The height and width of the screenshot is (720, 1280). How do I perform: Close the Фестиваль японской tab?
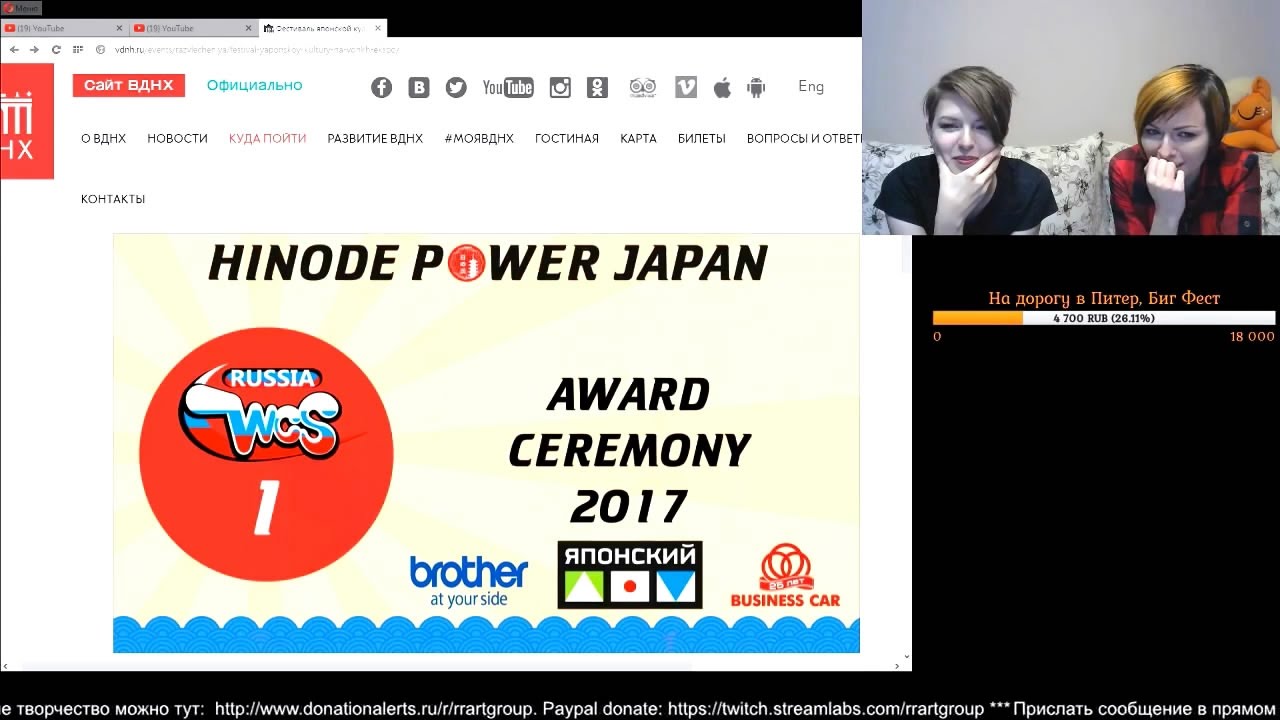pos(379,28)
